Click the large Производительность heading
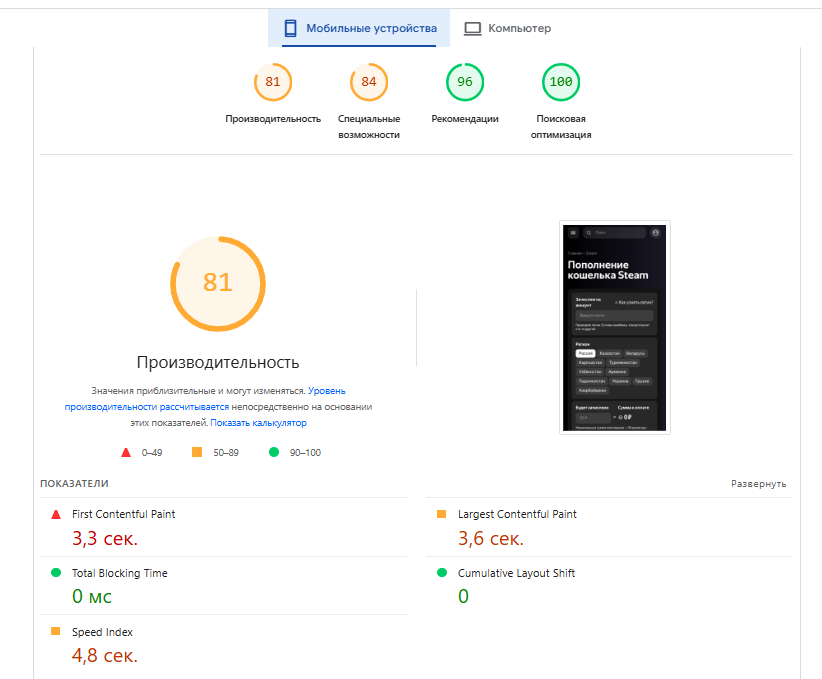The width and height of the screenshot is (822, 679). coord(218,362)
